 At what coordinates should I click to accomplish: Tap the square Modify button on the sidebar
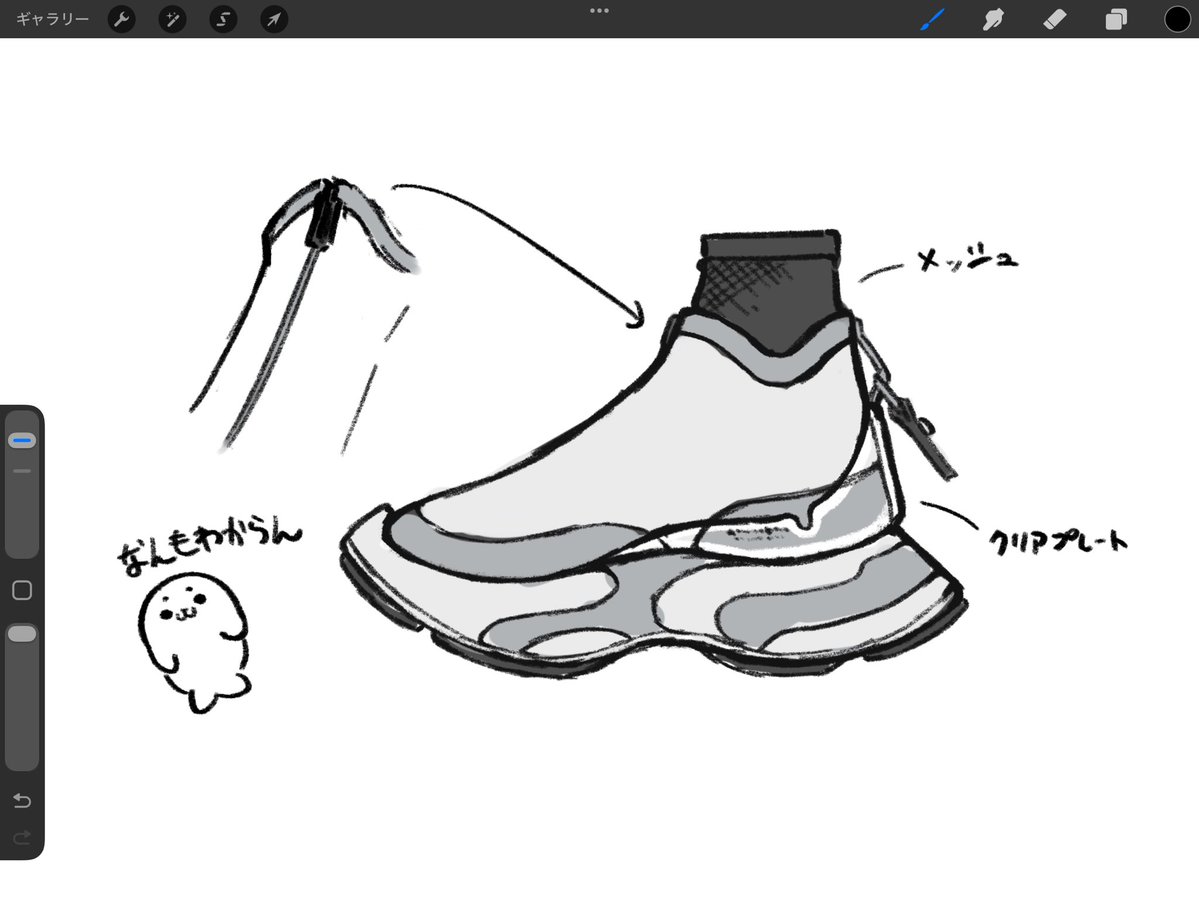[21, 590]
